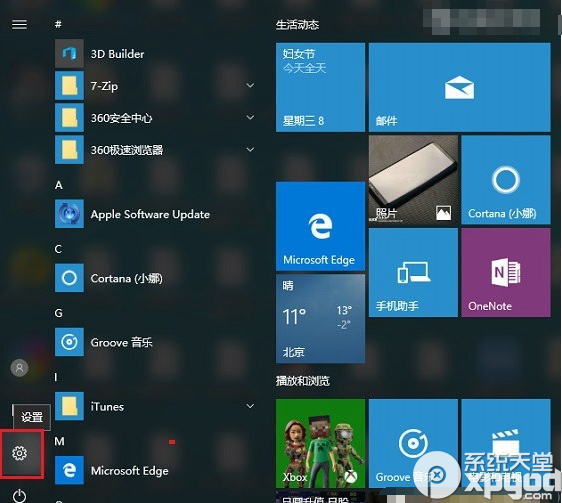Viewport: 562px width, 503px height.
Task: Expand the 7-Zip folder chevron
Action: [x=251, y=85]
